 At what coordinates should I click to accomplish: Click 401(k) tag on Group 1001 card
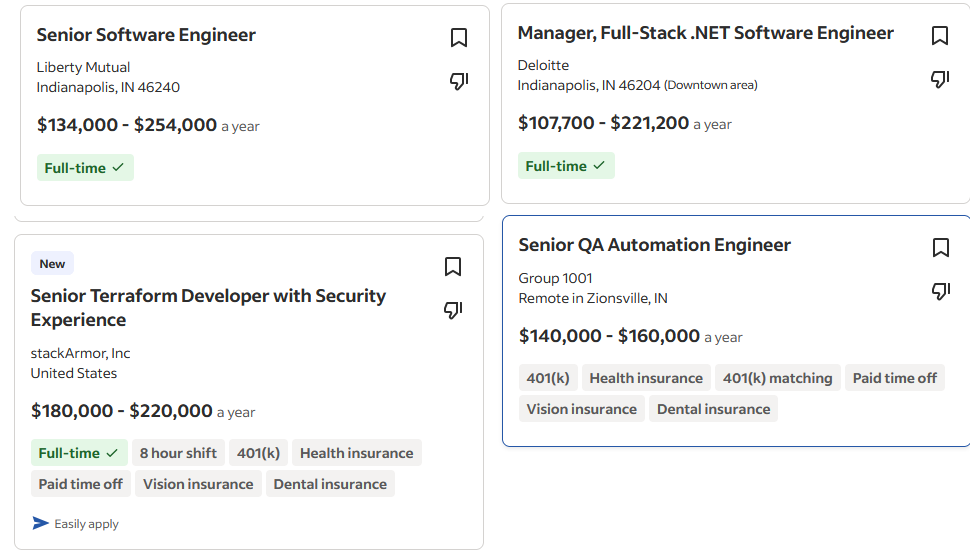click(548, 378)
